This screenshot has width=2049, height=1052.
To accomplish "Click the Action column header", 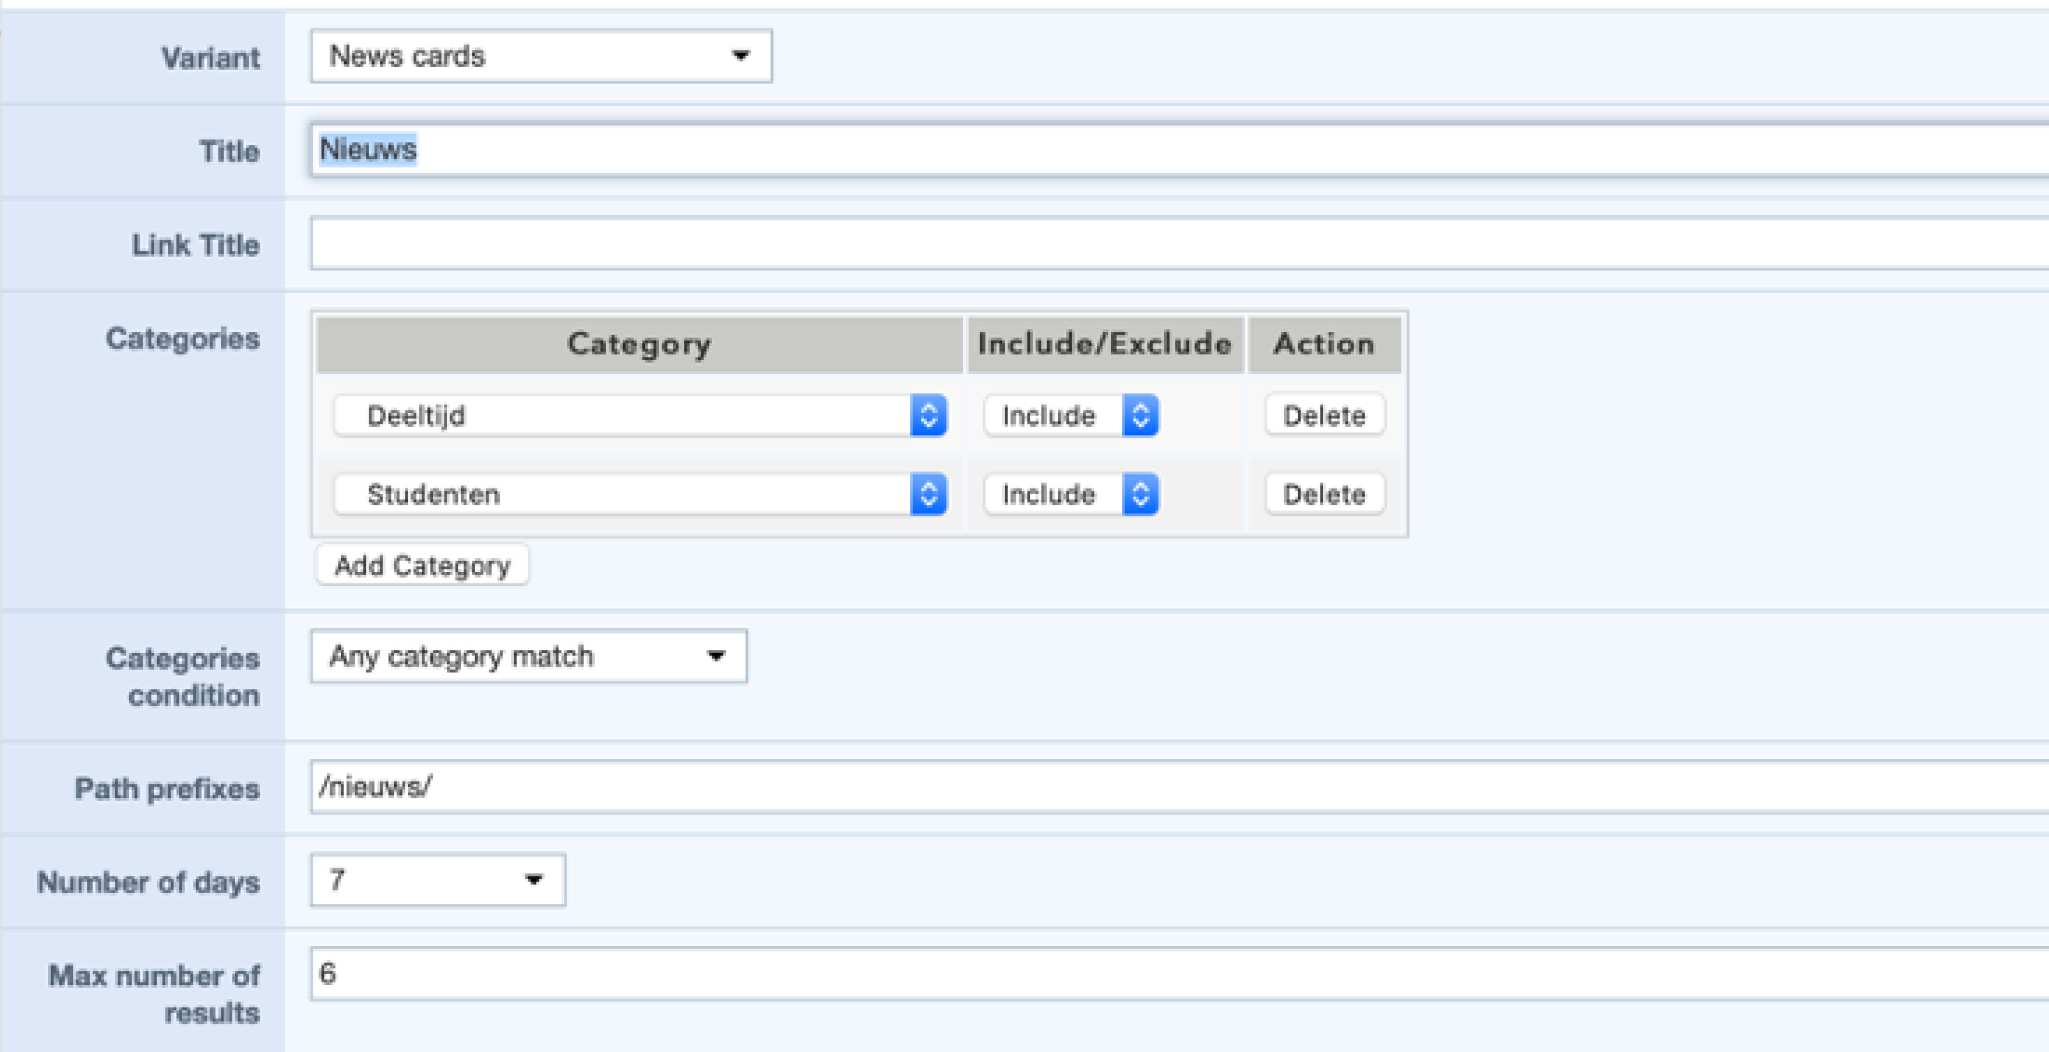I will 1324,344.
